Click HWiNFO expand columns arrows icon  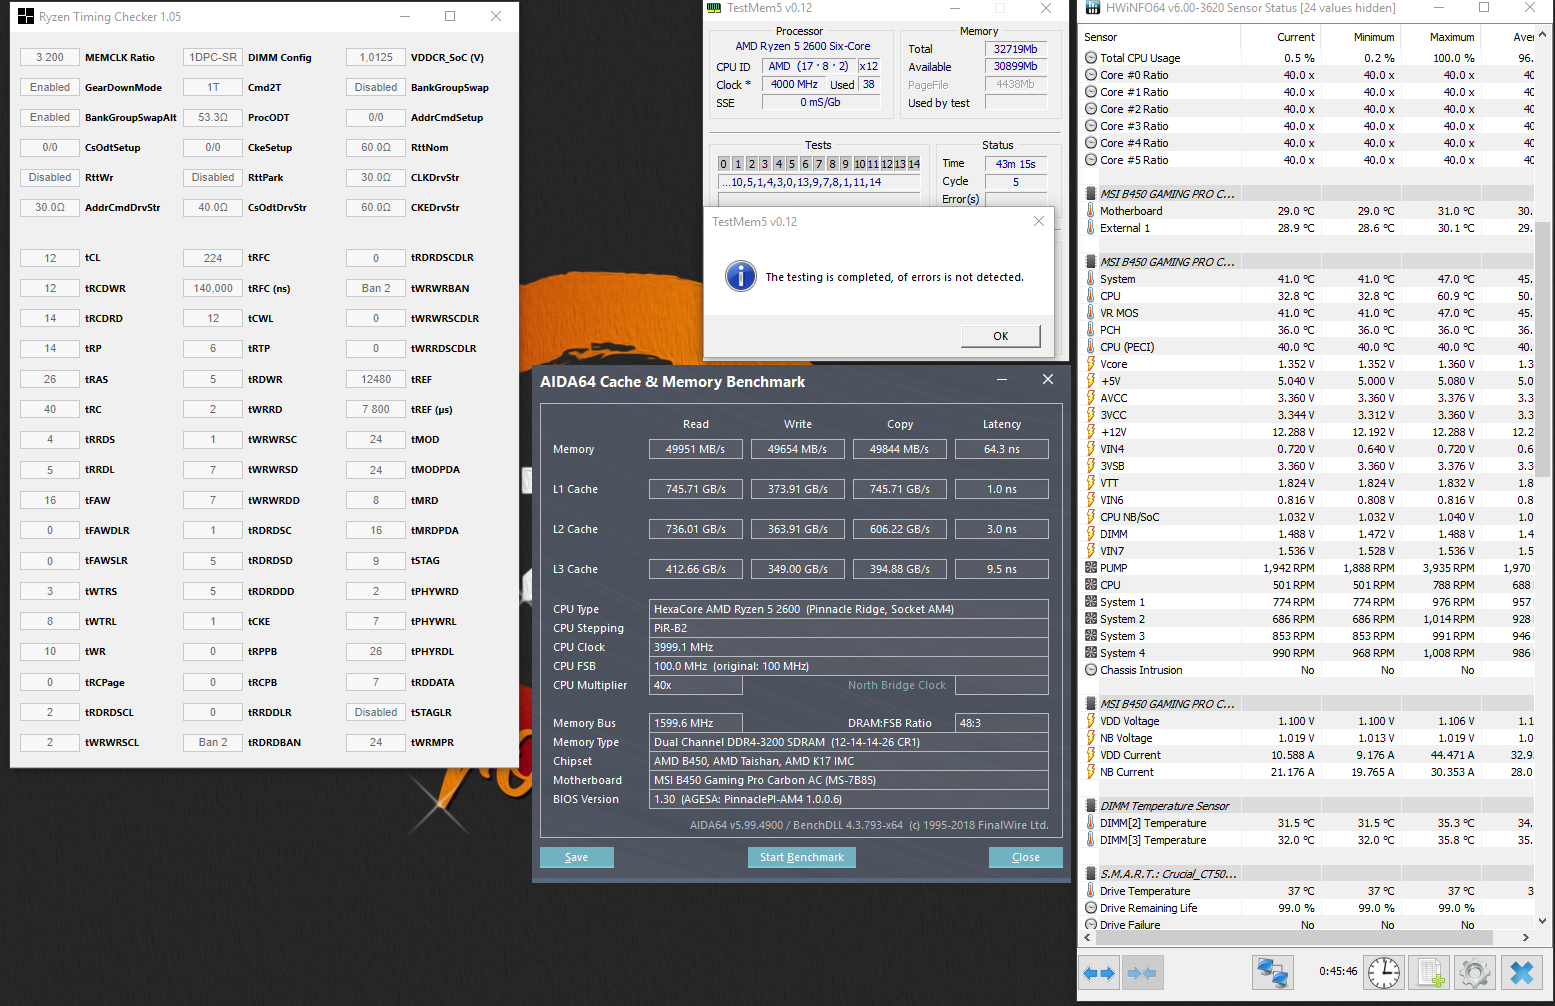coord(1099,972)
